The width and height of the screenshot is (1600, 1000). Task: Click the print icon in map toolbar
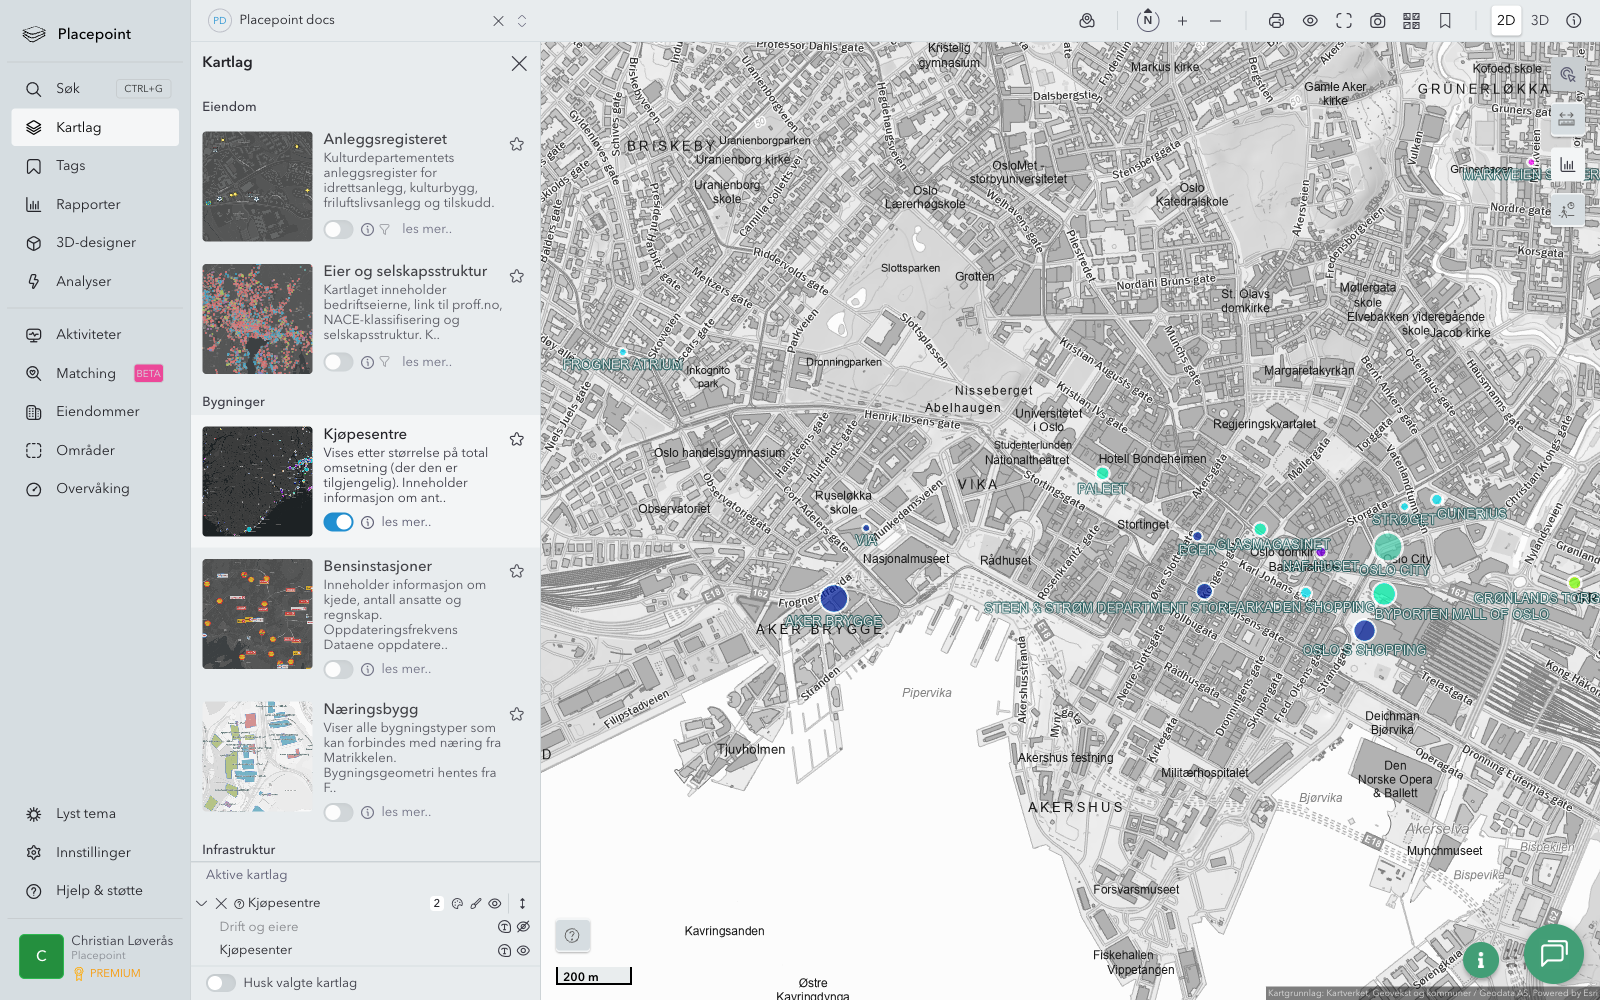pos(1276,20)
